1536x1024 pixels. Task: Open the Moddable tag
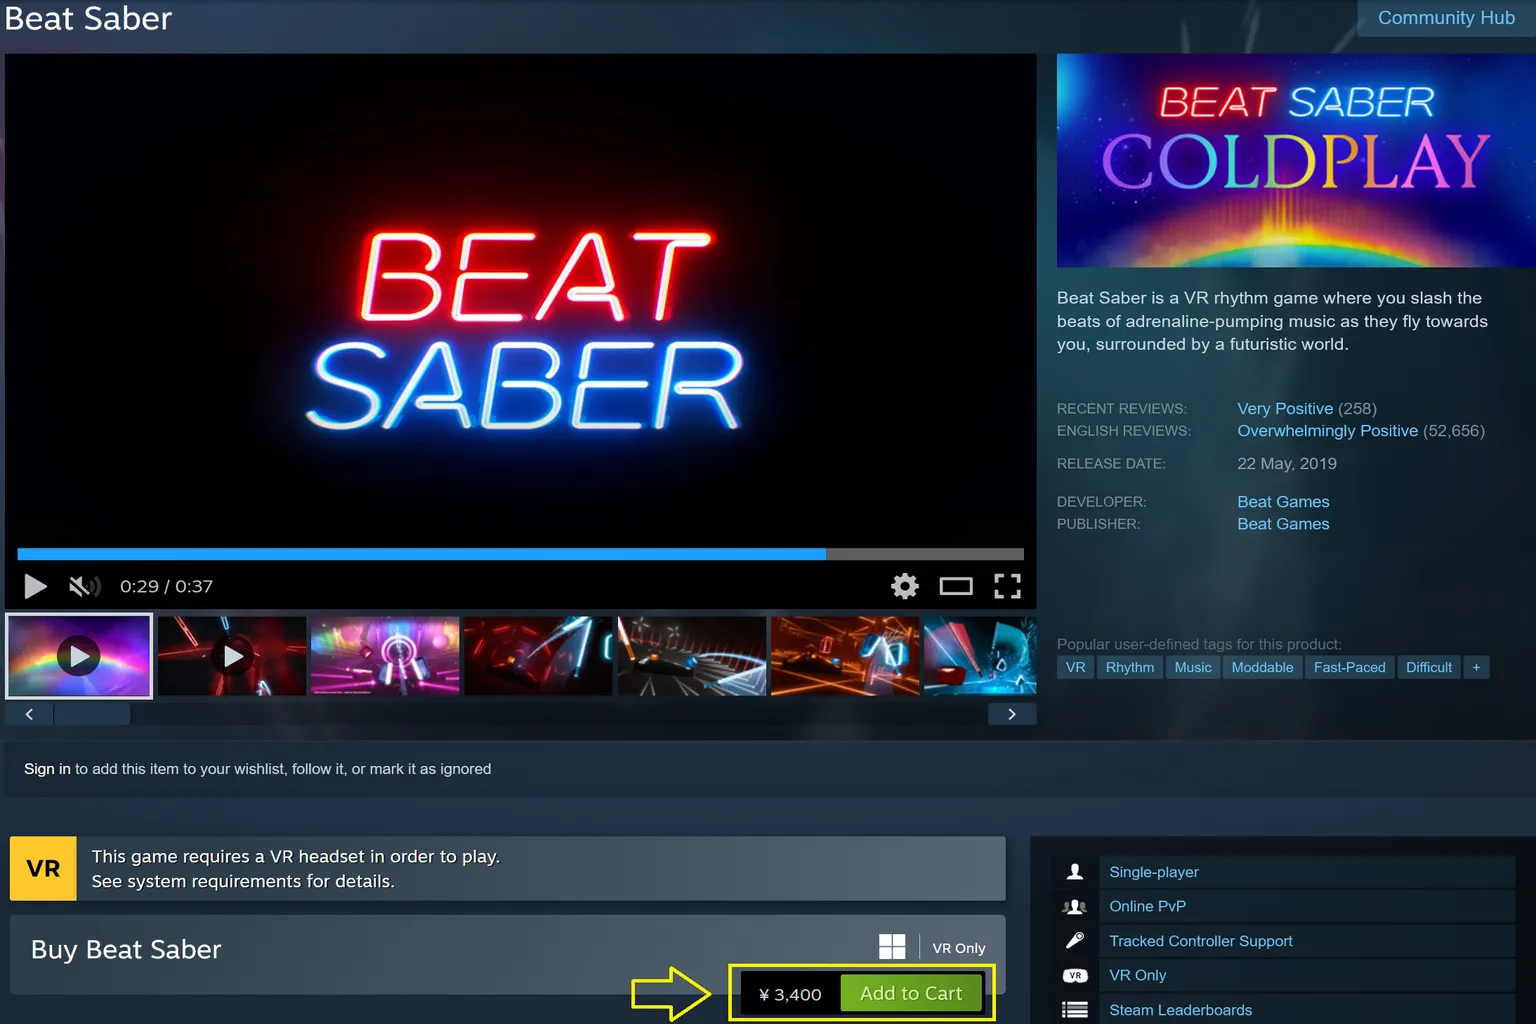tap(1261, 667)
